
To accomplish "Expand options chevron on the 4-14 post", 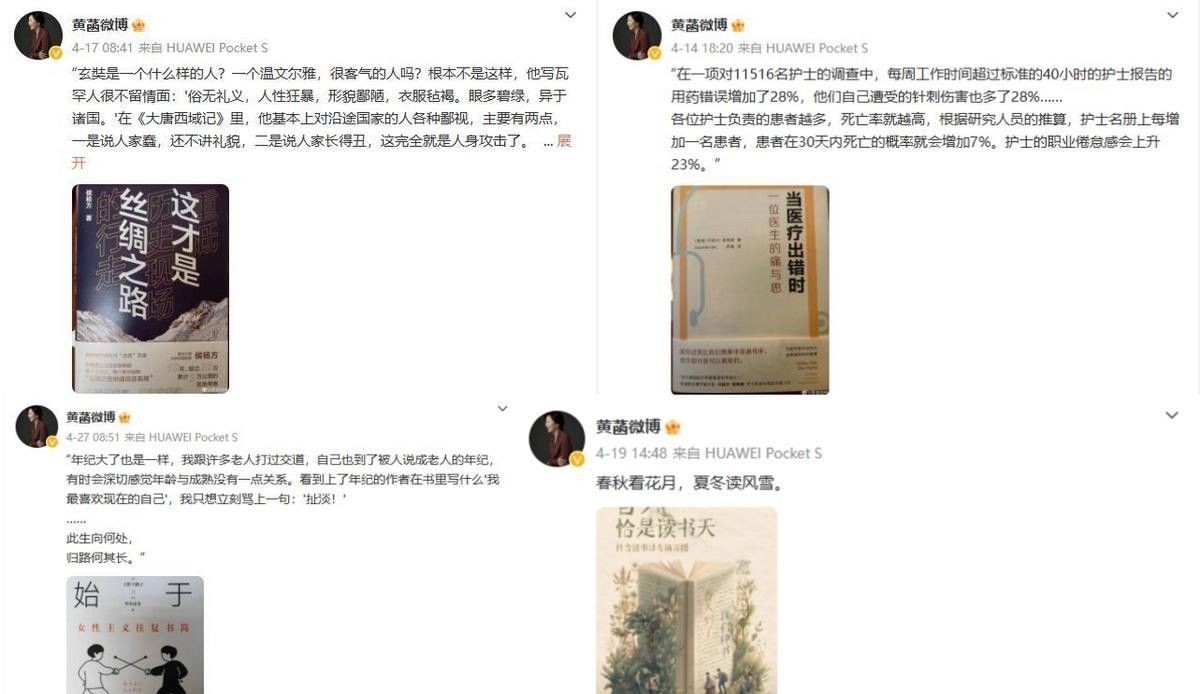I will (1172, 15).
